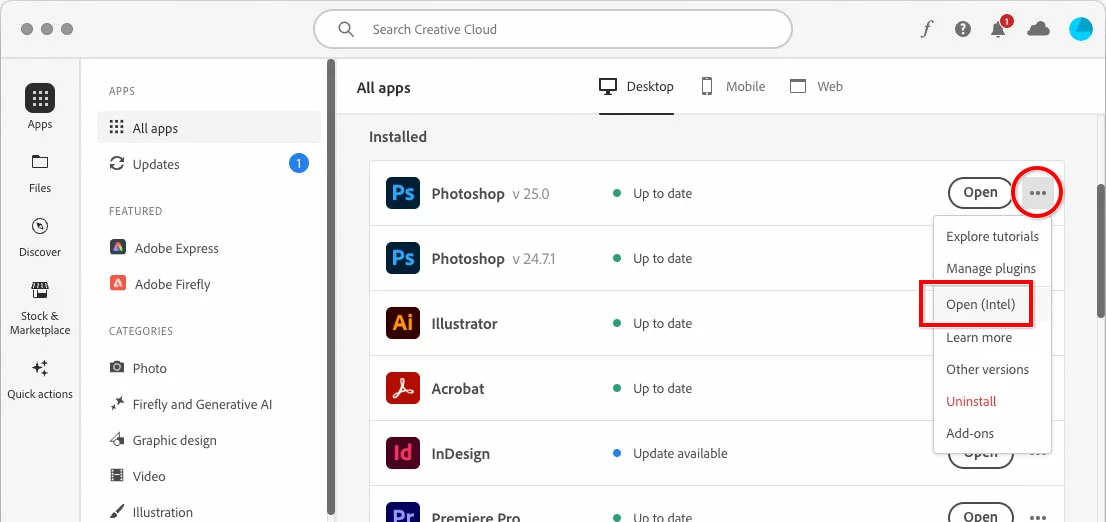The width and height of the screenshot is (1106, 522).
Task: Click the fonts 'f' icon
Action: [x=927, y=29]
